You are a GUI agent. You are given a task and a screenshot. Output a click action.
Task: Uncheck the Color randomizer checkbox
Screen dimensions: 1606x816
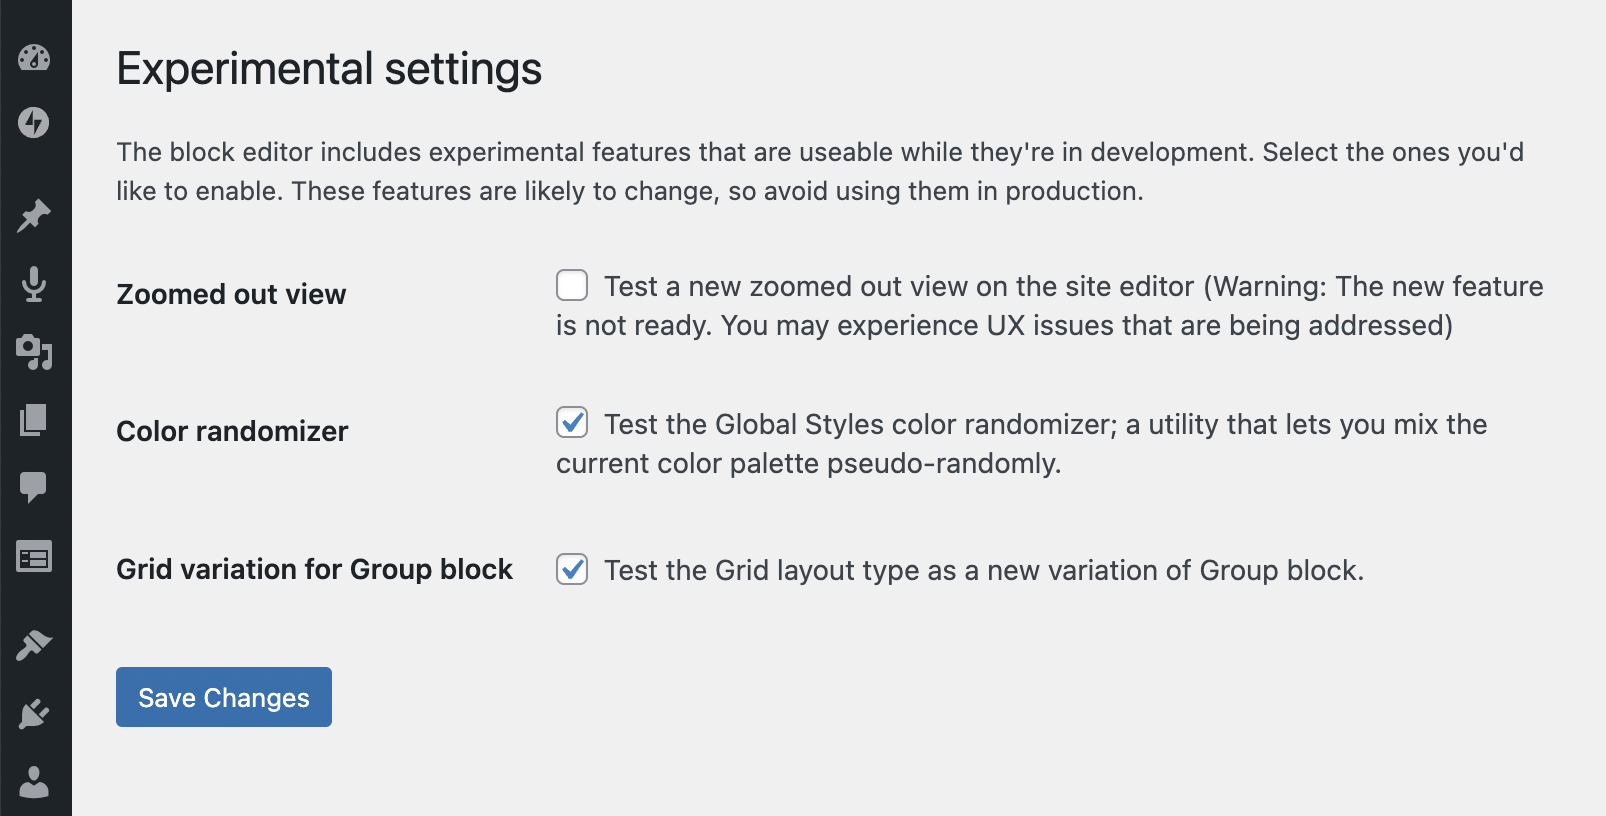(572, 423)
